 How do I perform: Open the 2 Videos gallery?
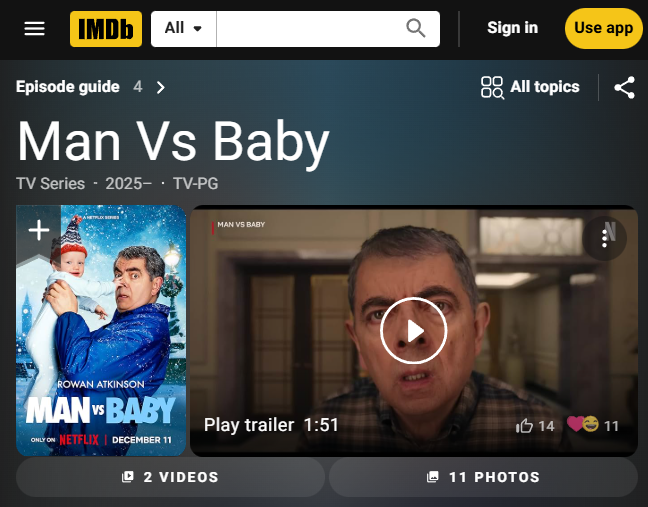pyautogui.click(x=170, y=477)
